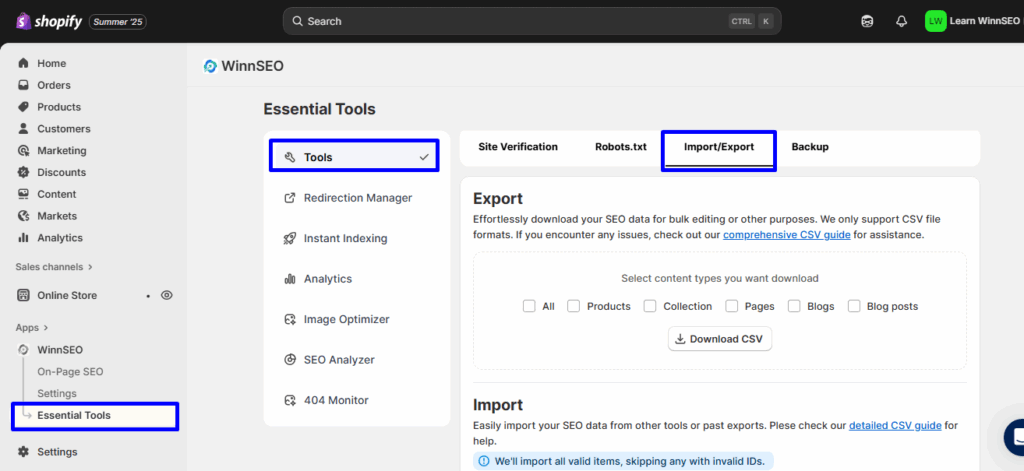
Task: Click the Image Optimizer icon
Action: click(x=290, y=319)
